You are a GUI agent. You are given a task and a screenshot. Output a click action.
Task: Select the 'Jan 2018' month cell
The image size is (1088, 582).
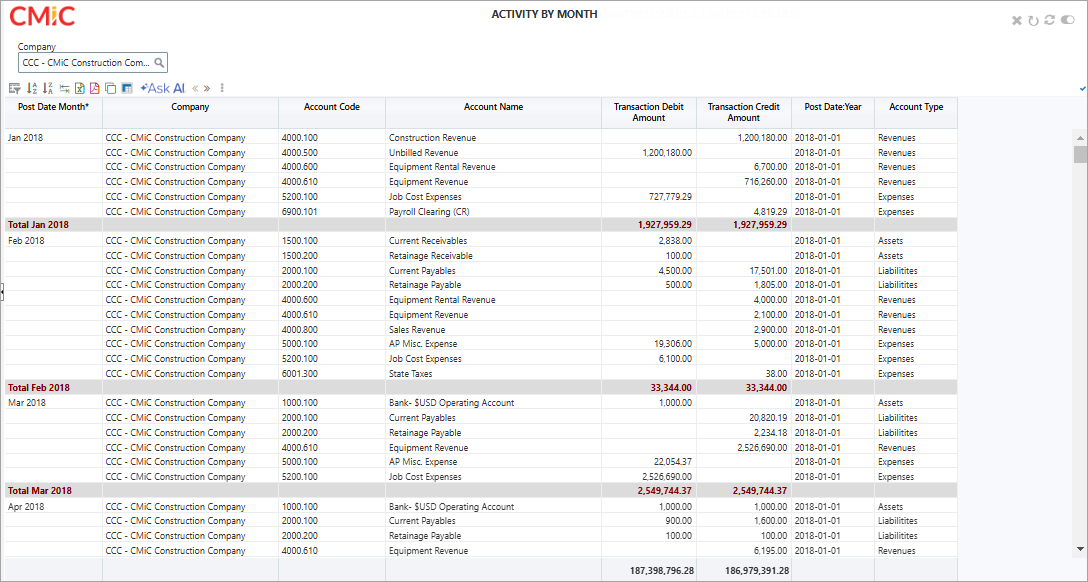26,137
